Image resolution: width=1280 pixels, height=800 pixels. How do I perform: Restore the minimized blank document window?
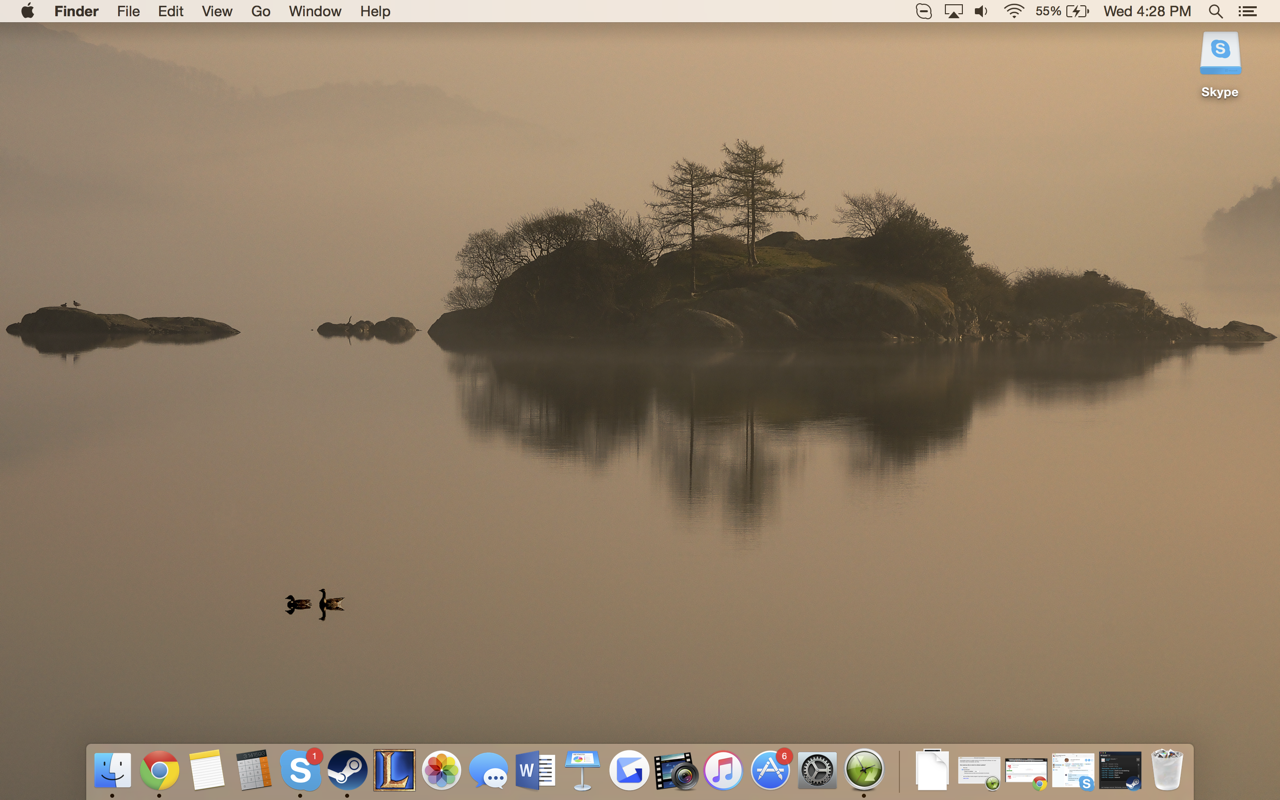932,770
